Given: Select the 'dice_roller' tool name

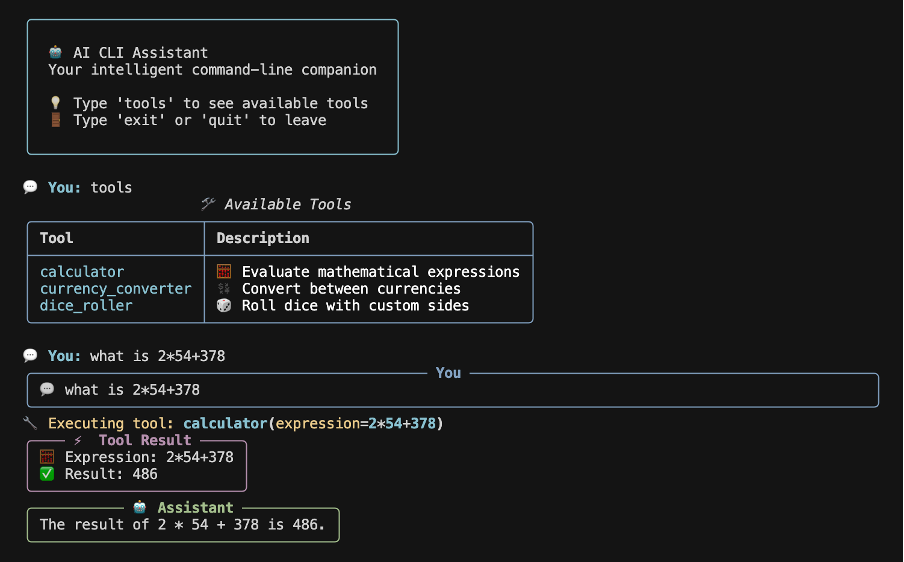Looking at the screenshot, I should click(86, 305).
